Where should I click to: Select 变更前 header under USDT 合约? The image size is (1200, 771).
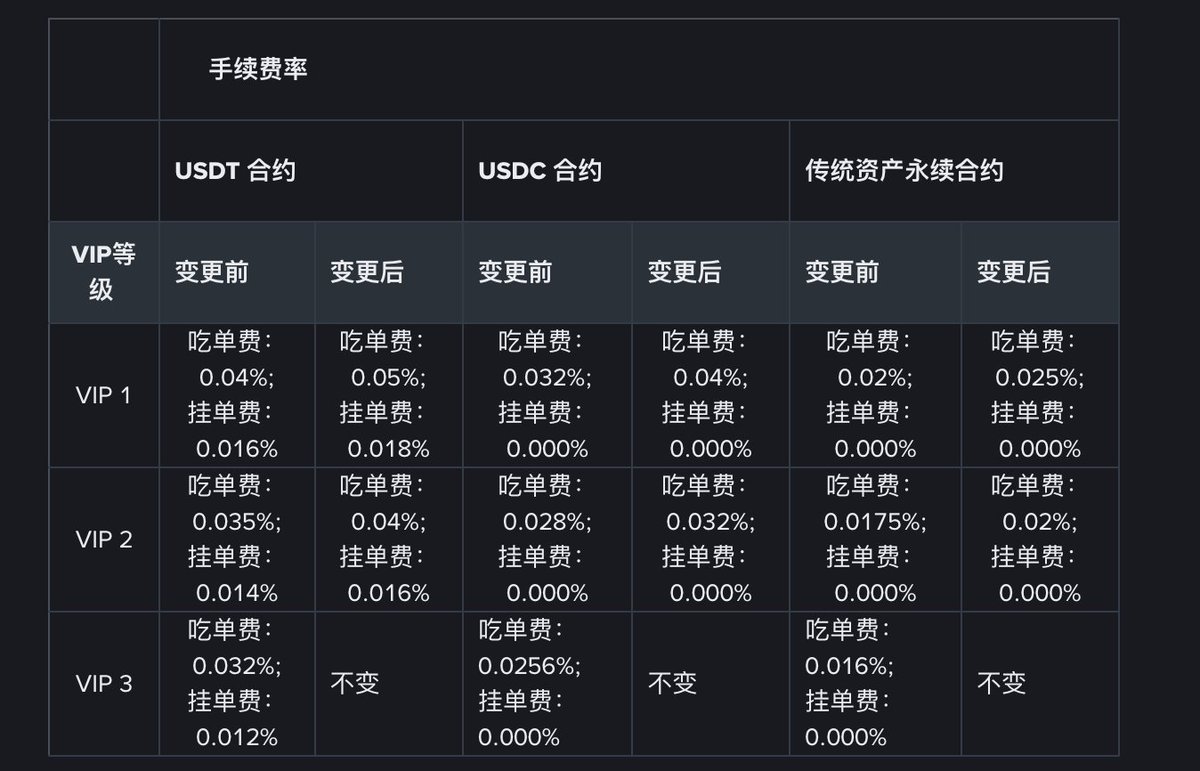coord(212,272)
